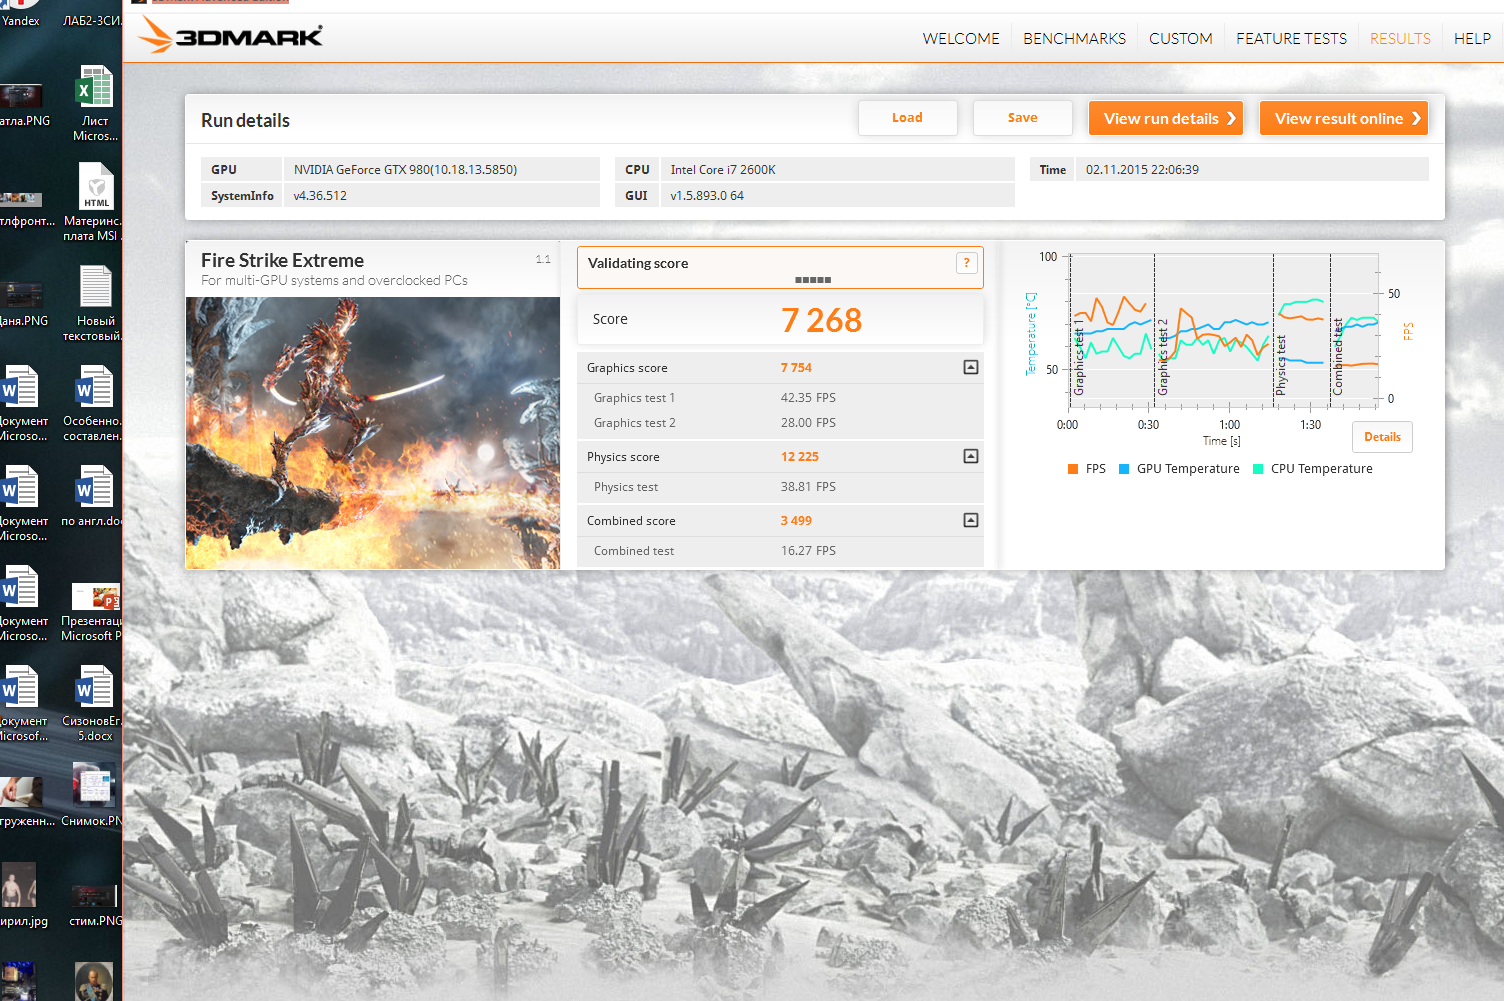
Task: Click the 7 268 overall score value
Action: 821,320
